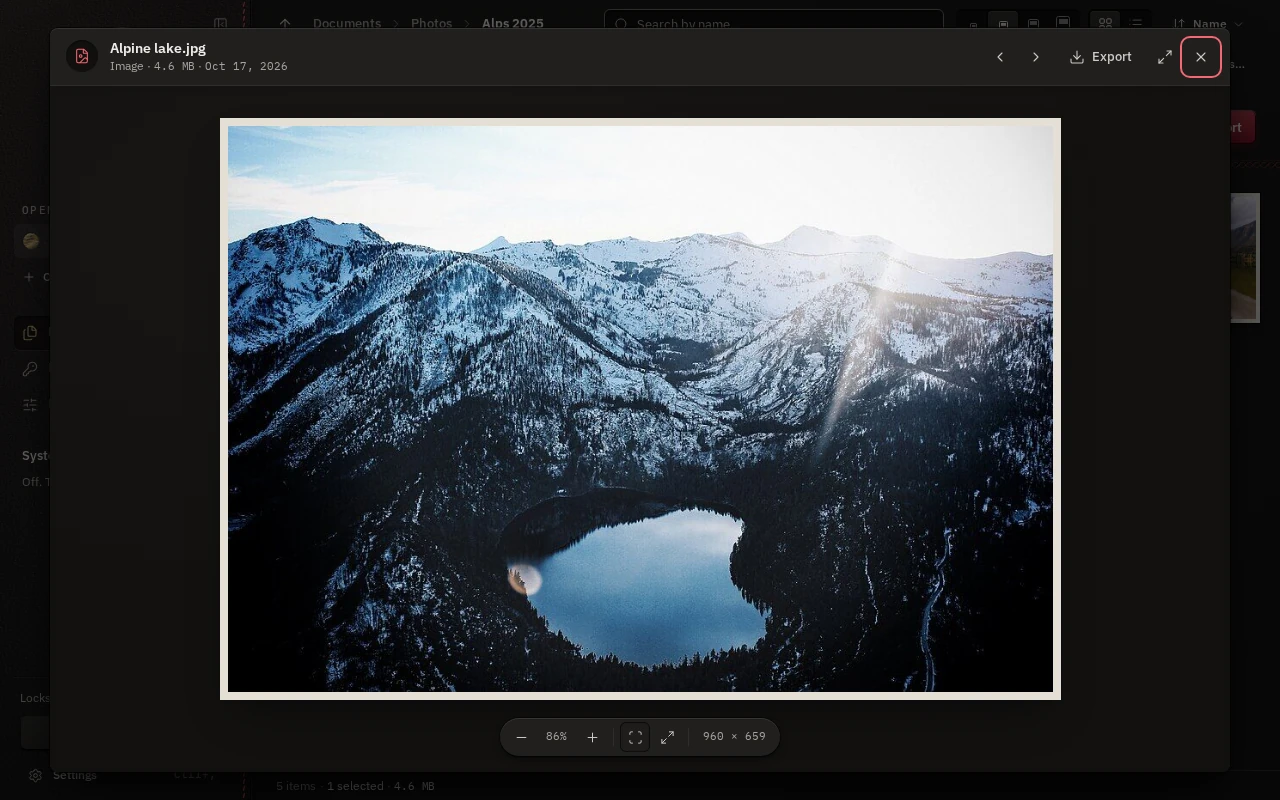Image resolution: width=1280 pixels, height=800 pixels.
Task: Toggle fit-to-screen in the zoom toolbar
Action: 635,737
